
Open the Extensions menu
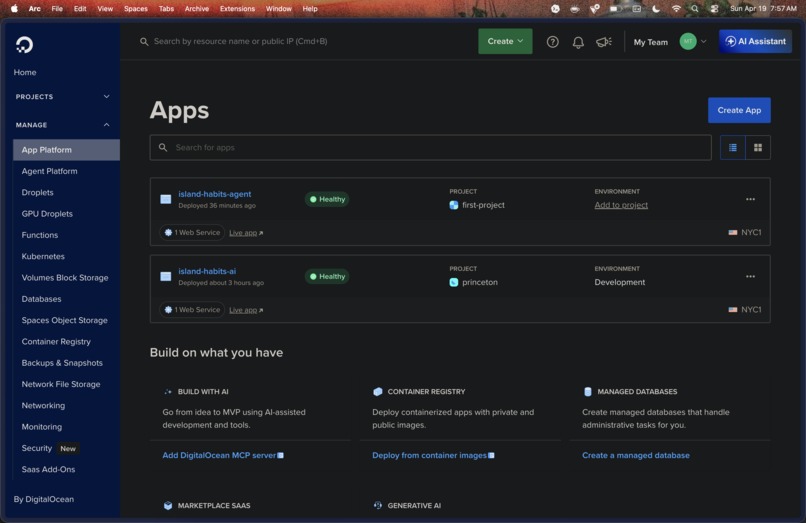[237, 9]
